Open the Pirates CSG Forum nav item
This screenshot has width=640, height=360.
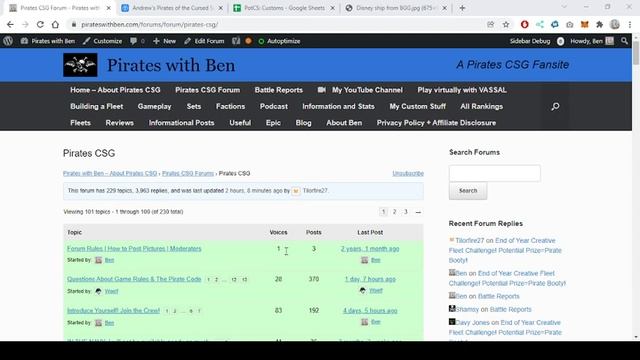[207, 90]
